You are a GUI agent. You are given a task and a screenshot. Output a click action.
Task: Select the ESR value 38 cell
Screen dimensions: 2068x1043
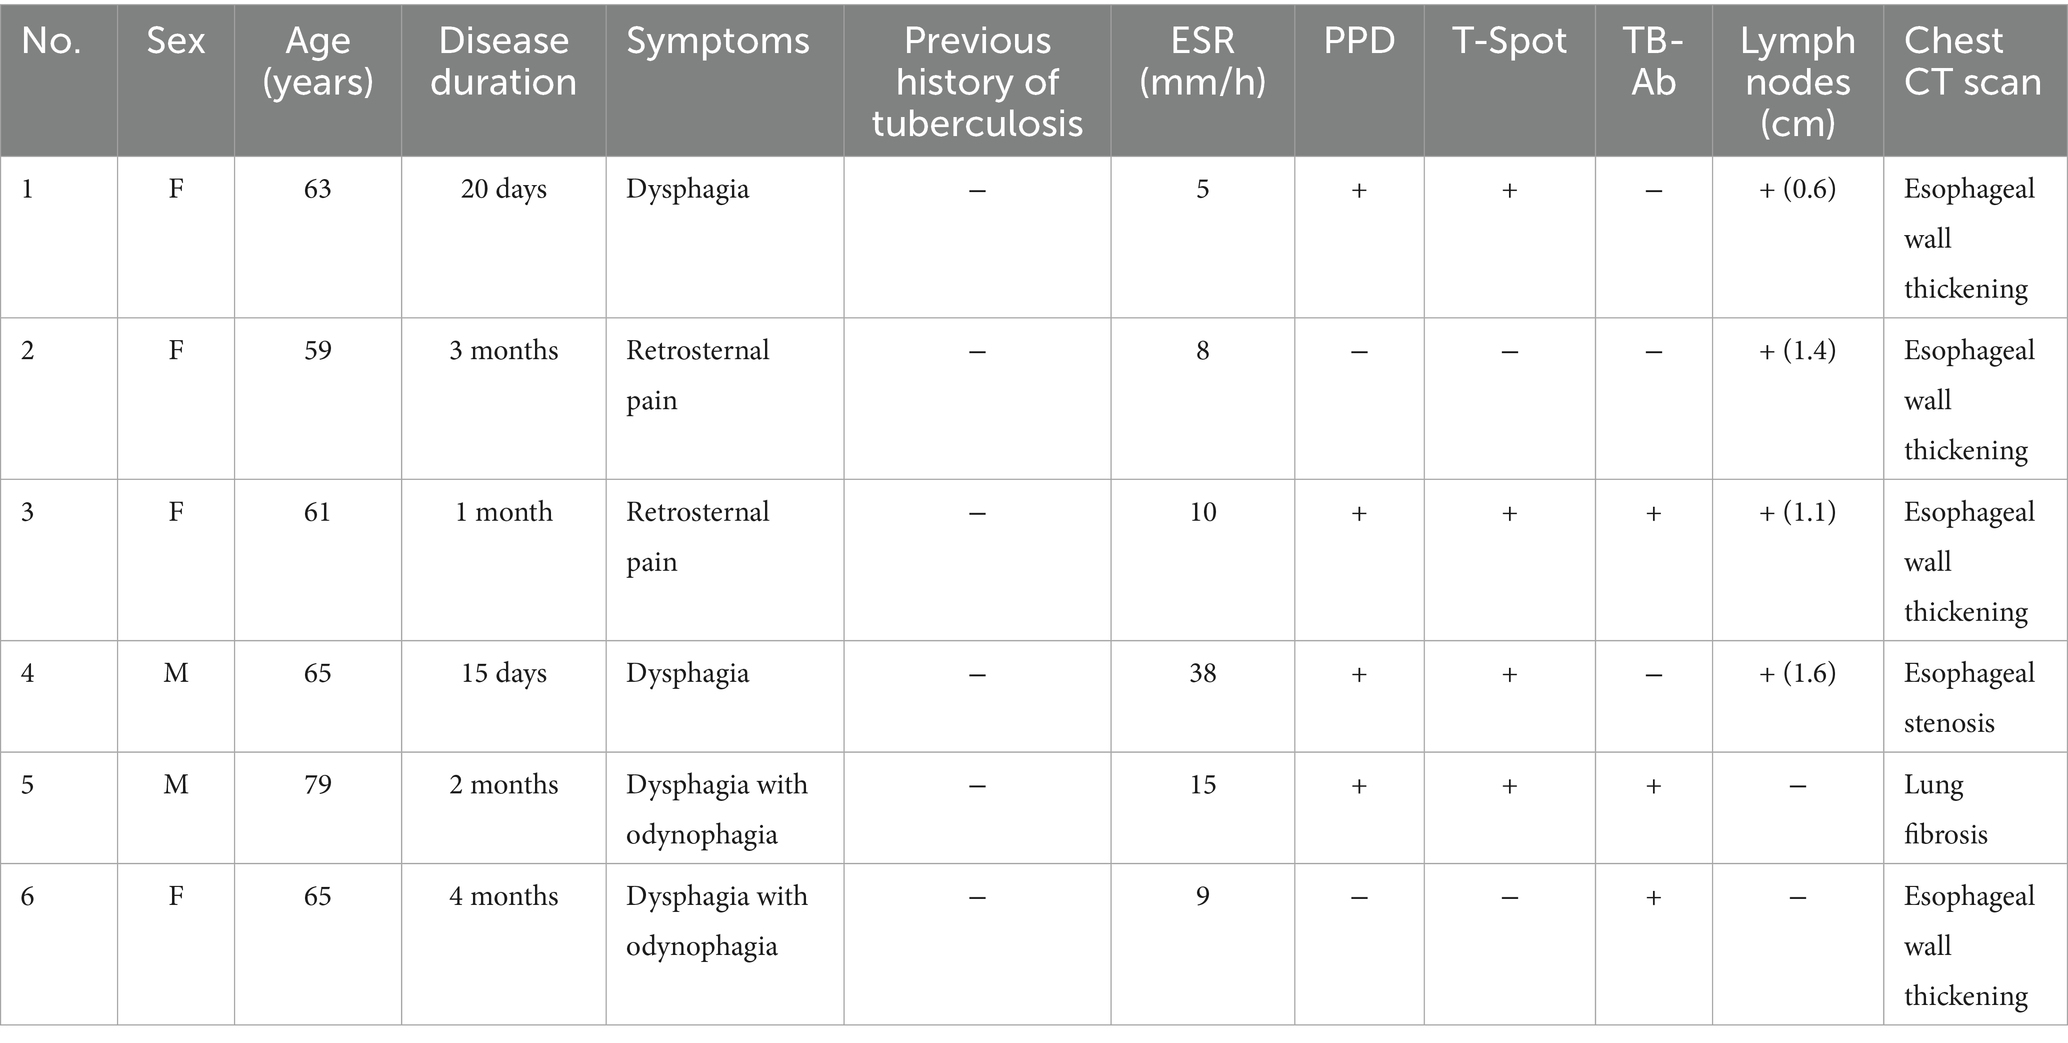coord(1202,673)
